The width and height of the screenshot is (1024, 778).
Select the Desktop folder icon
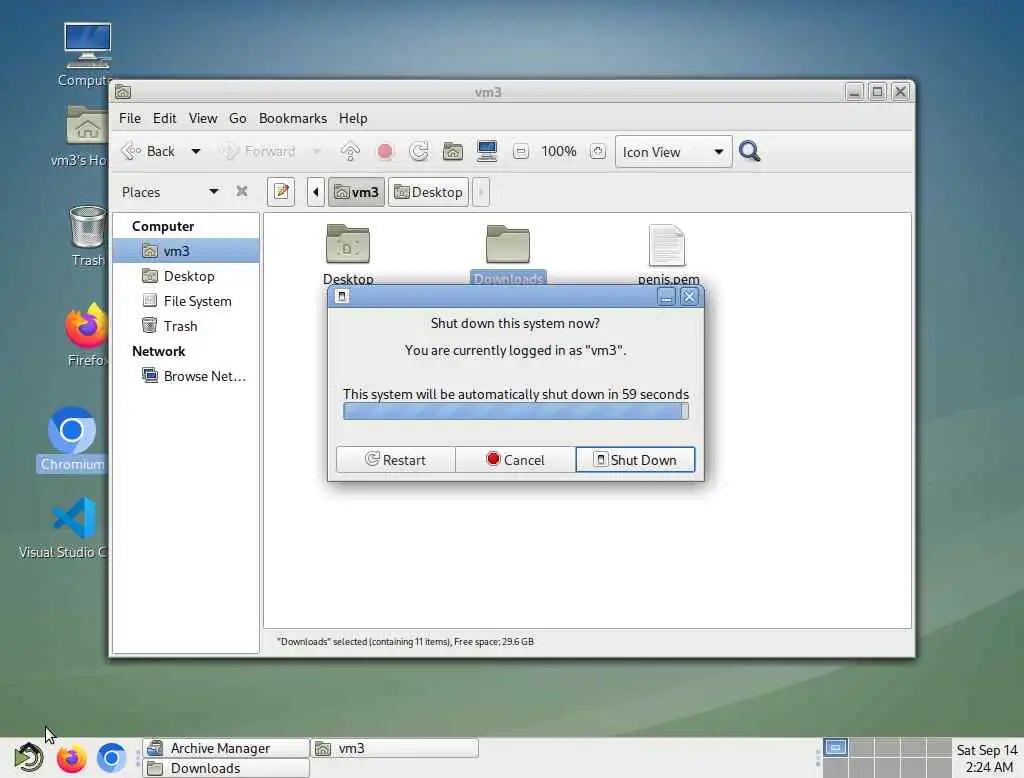coord(348,244)
